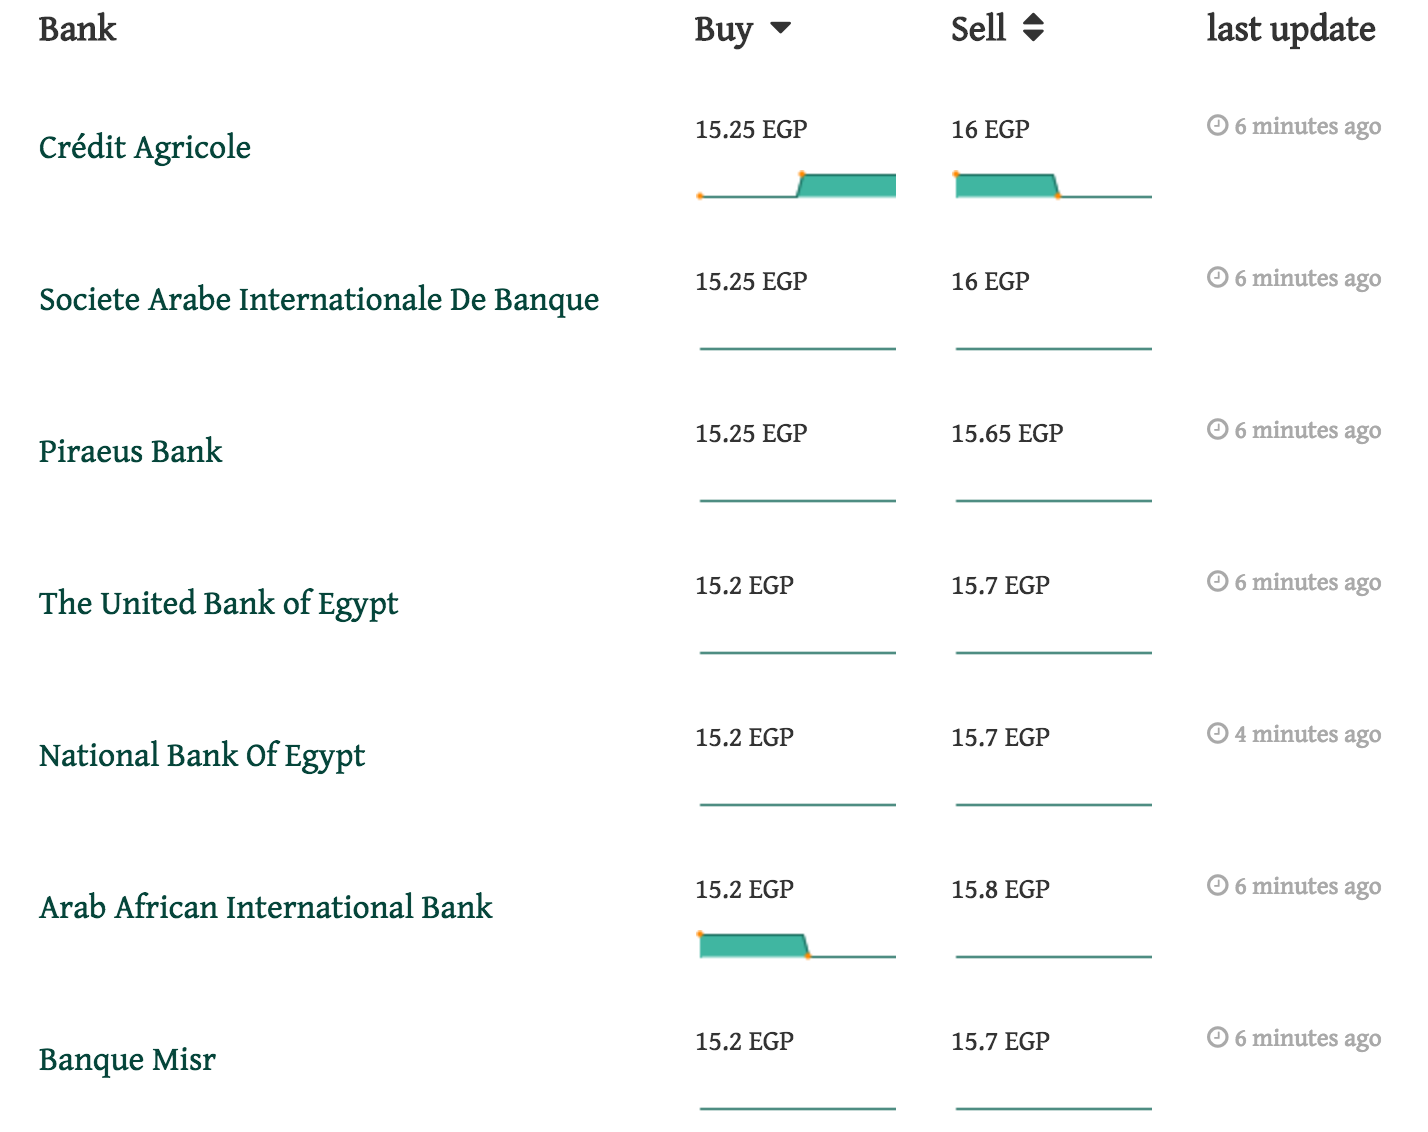Click the clock icon showing 4 minutes ago
The height and width of the screenshot is (1132, 1428).
[1217, 734]
